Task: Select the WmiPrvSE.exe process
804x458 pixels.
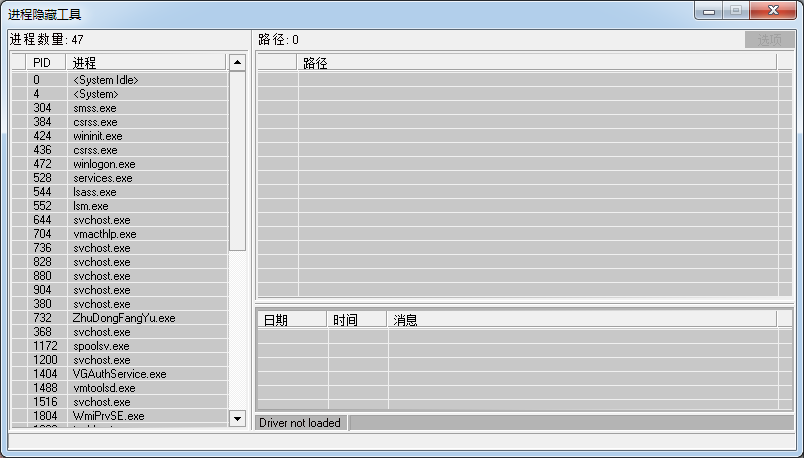Action: (x=108, y=416)
